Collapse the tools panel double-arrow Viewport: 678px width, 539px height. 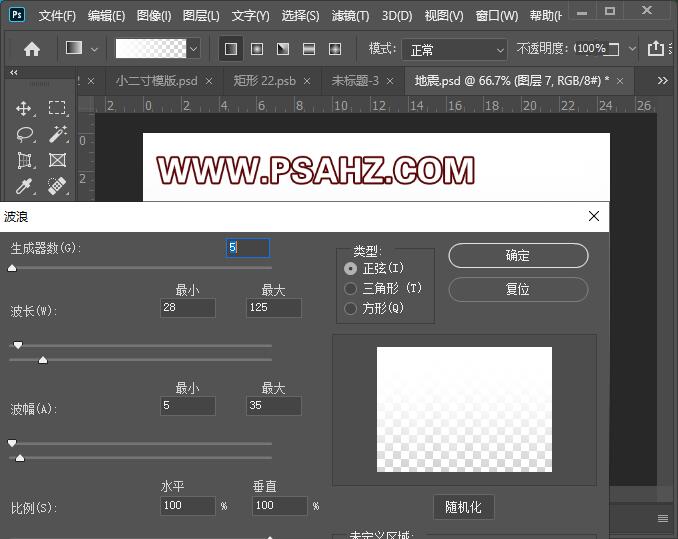tap(14, 73)
